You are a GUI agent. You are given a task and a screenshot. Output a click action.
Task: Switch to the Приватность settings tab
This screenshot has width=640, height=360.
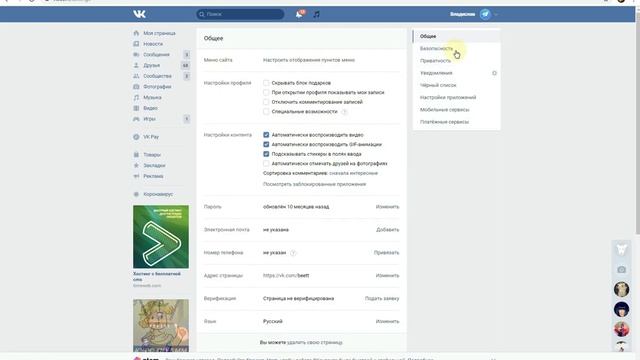coord(456,61)
